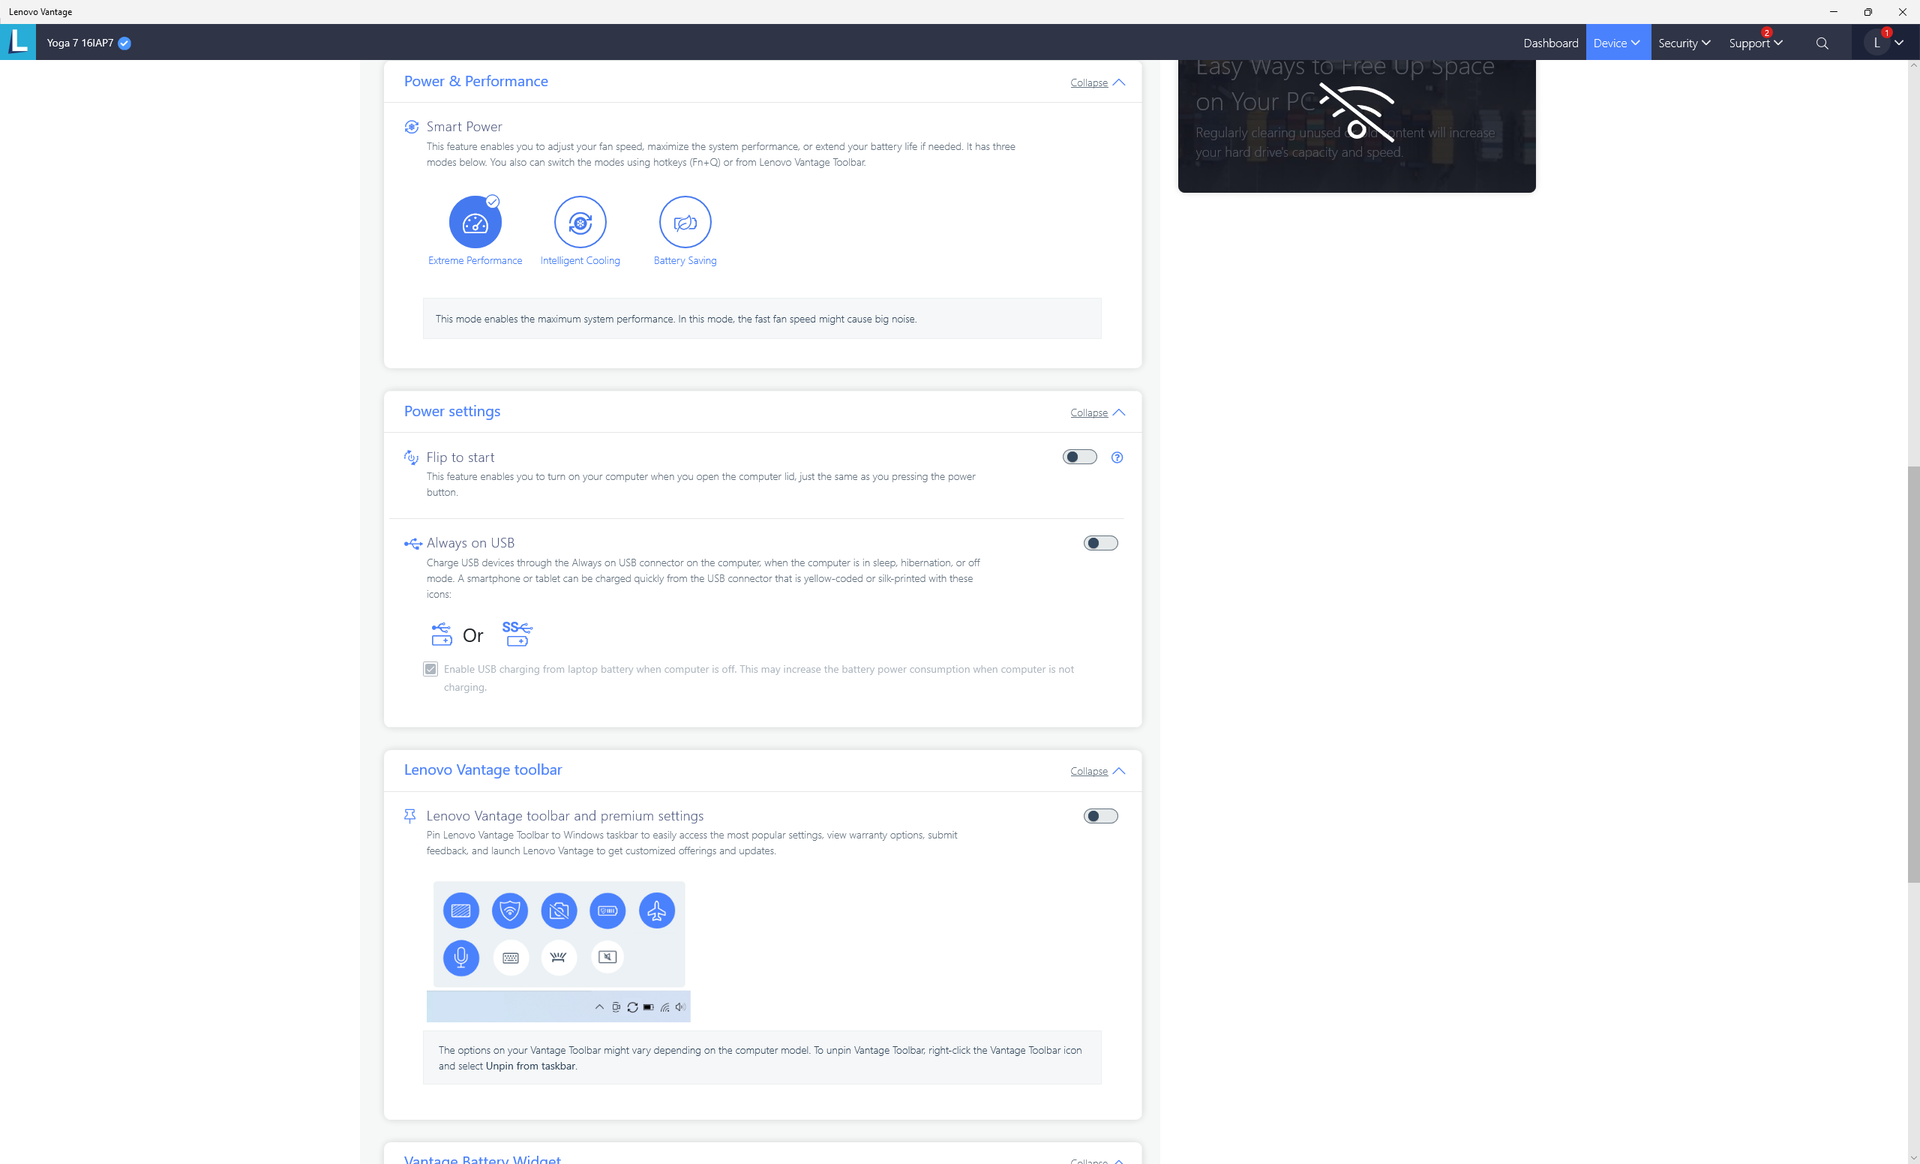Open the Security menu

(x=1684, y=43)
